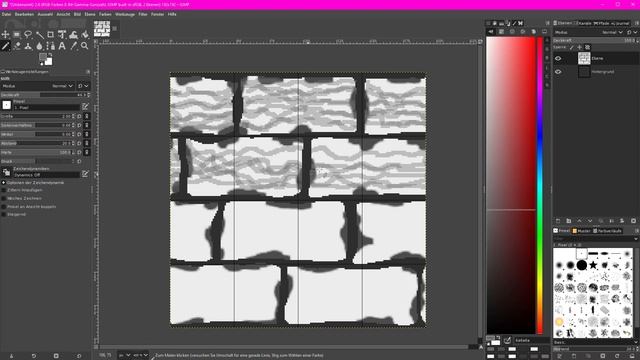Toggle lock position cross icon
The height and width of the screenshot is (360, 640).
click(x=580, y=47)
